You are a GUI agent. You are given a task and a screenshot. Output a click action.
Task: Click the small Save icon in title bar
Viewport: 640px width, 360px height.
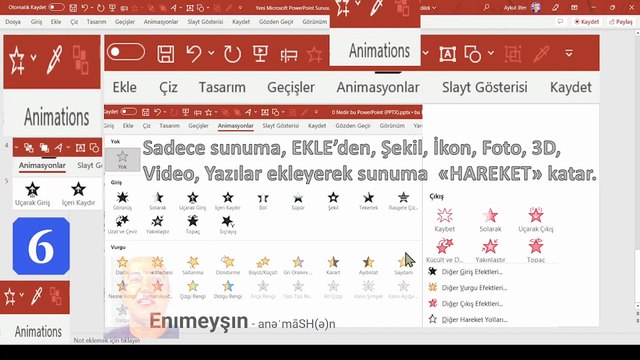pos(73,8)
